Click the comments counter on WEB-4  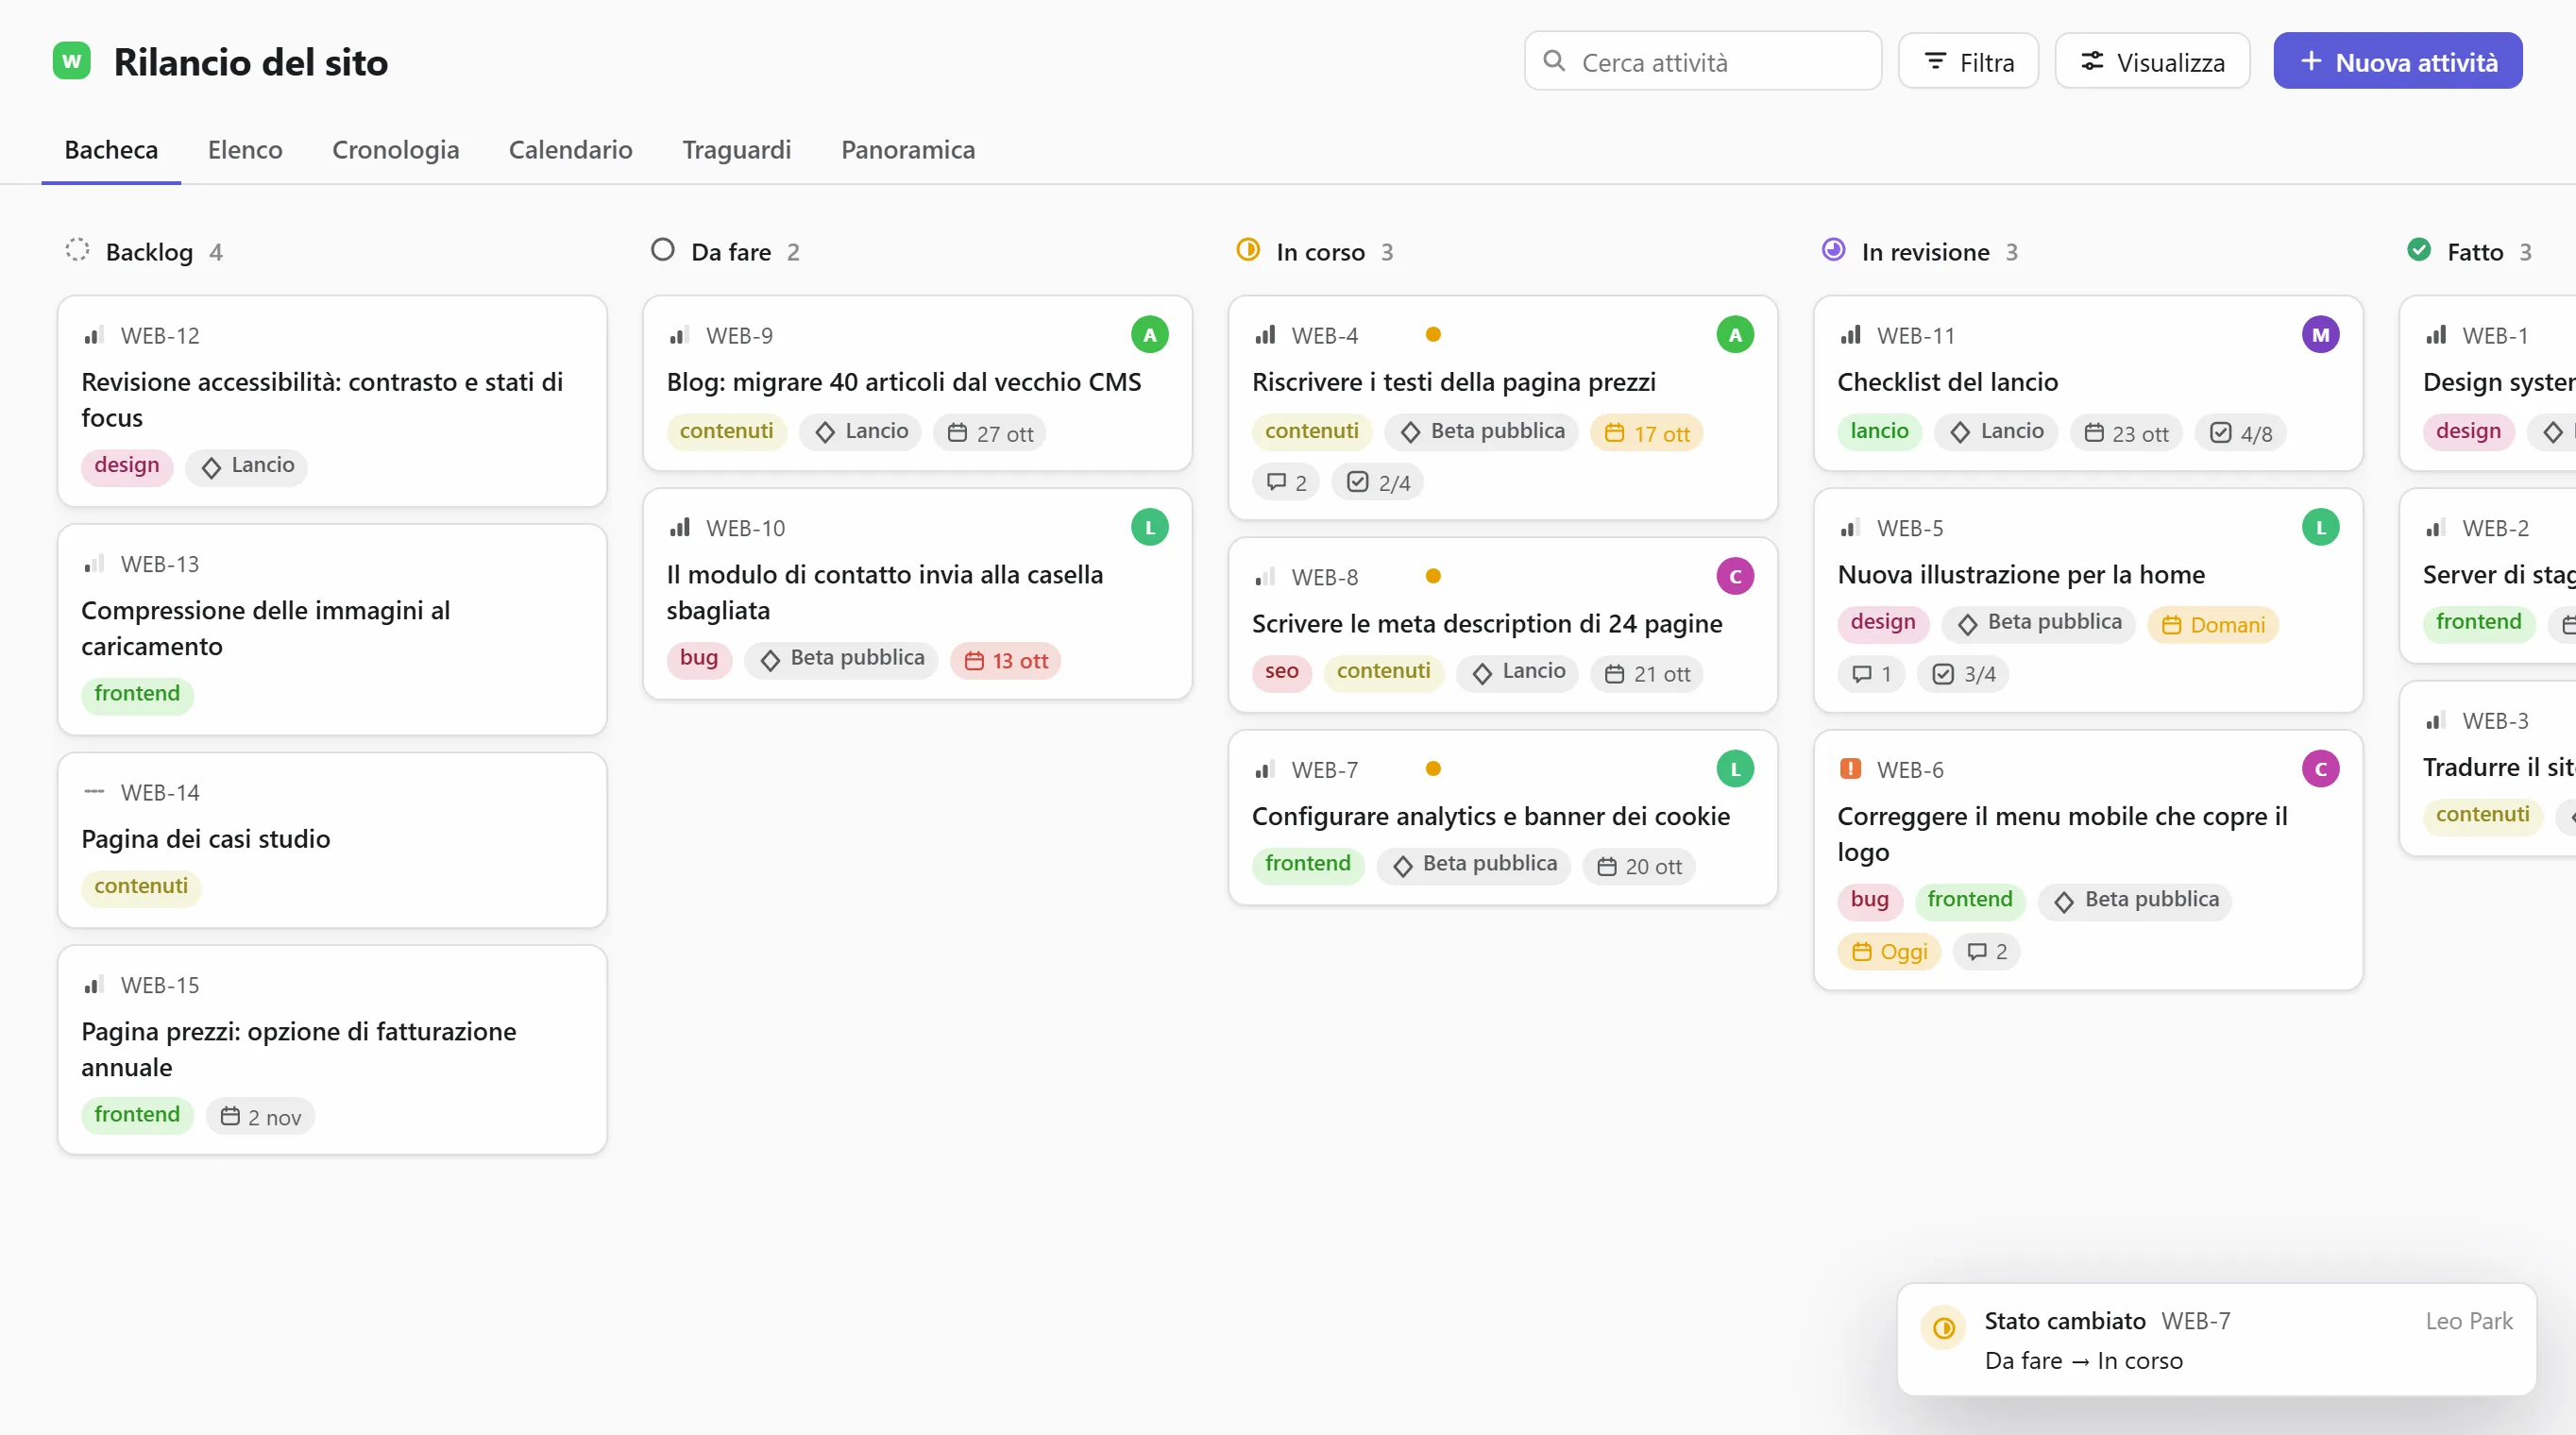coord(1286,482)
